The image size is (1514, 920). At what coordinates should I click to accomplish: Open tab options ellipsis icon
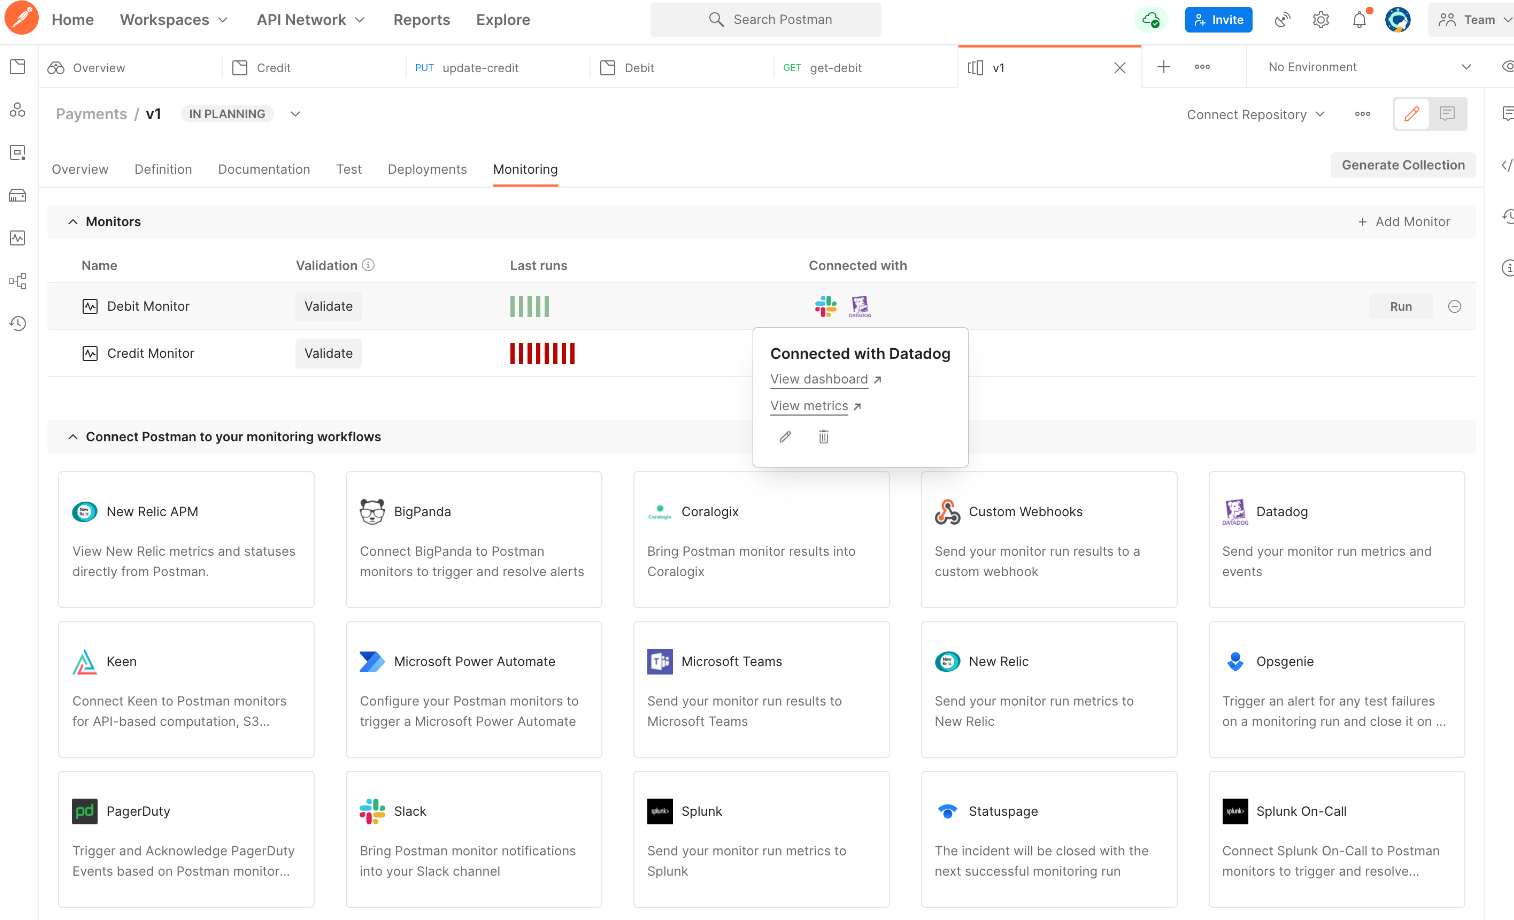coord(1202,67)
